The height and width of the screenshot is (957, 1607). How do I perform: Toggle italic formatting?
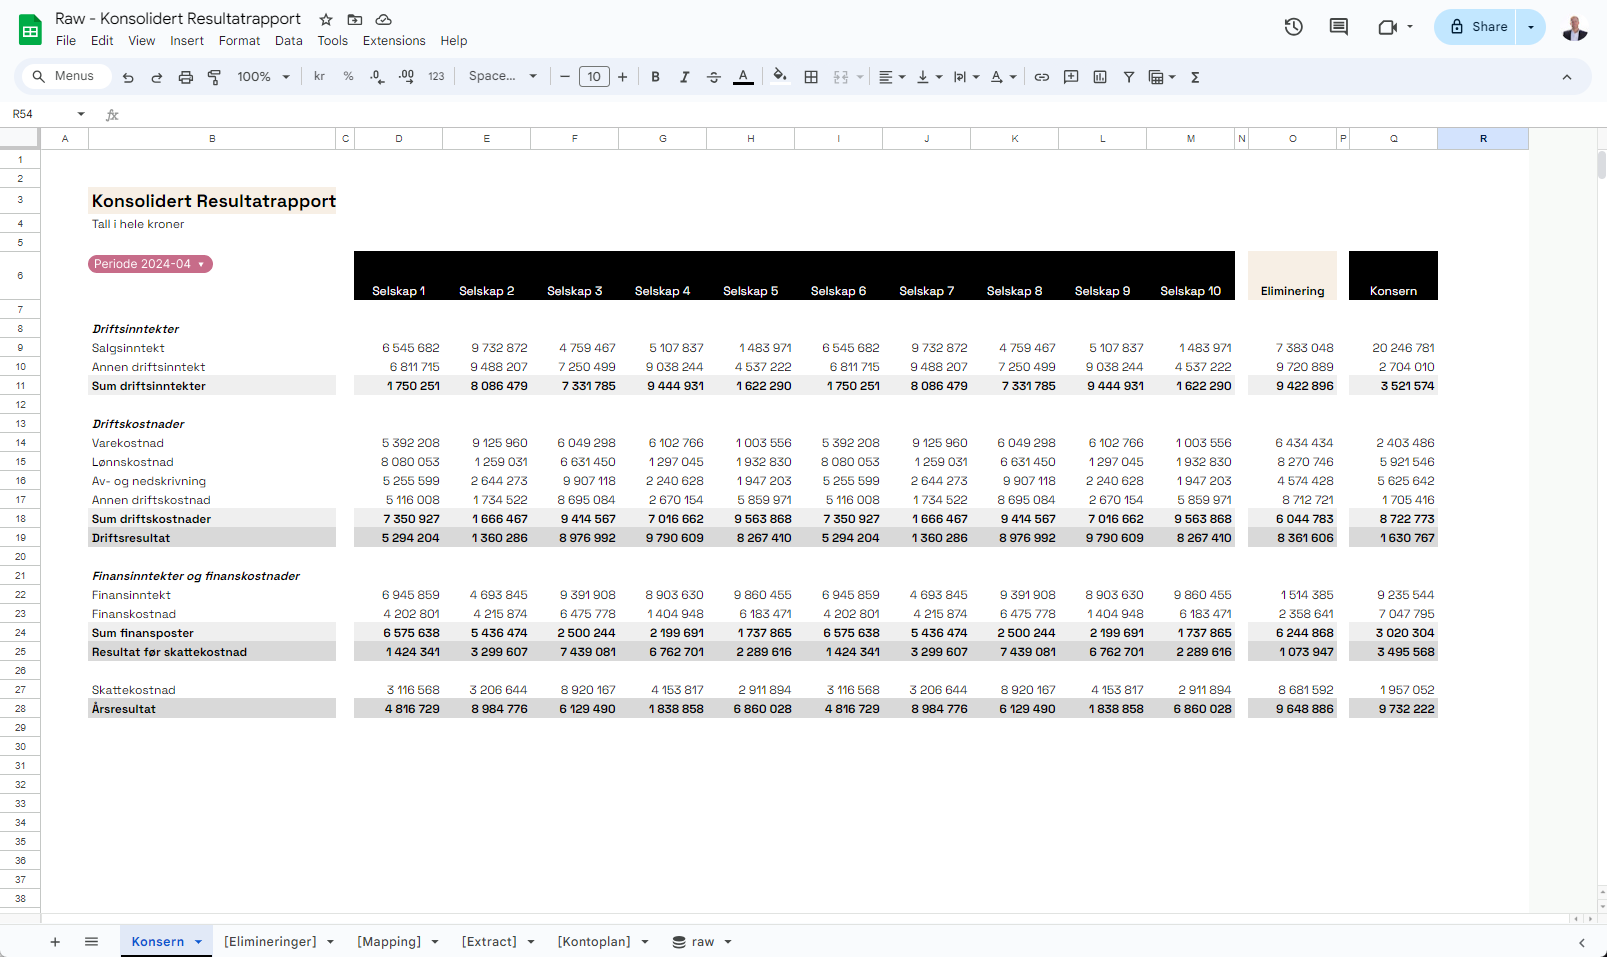tap(684, 77)
